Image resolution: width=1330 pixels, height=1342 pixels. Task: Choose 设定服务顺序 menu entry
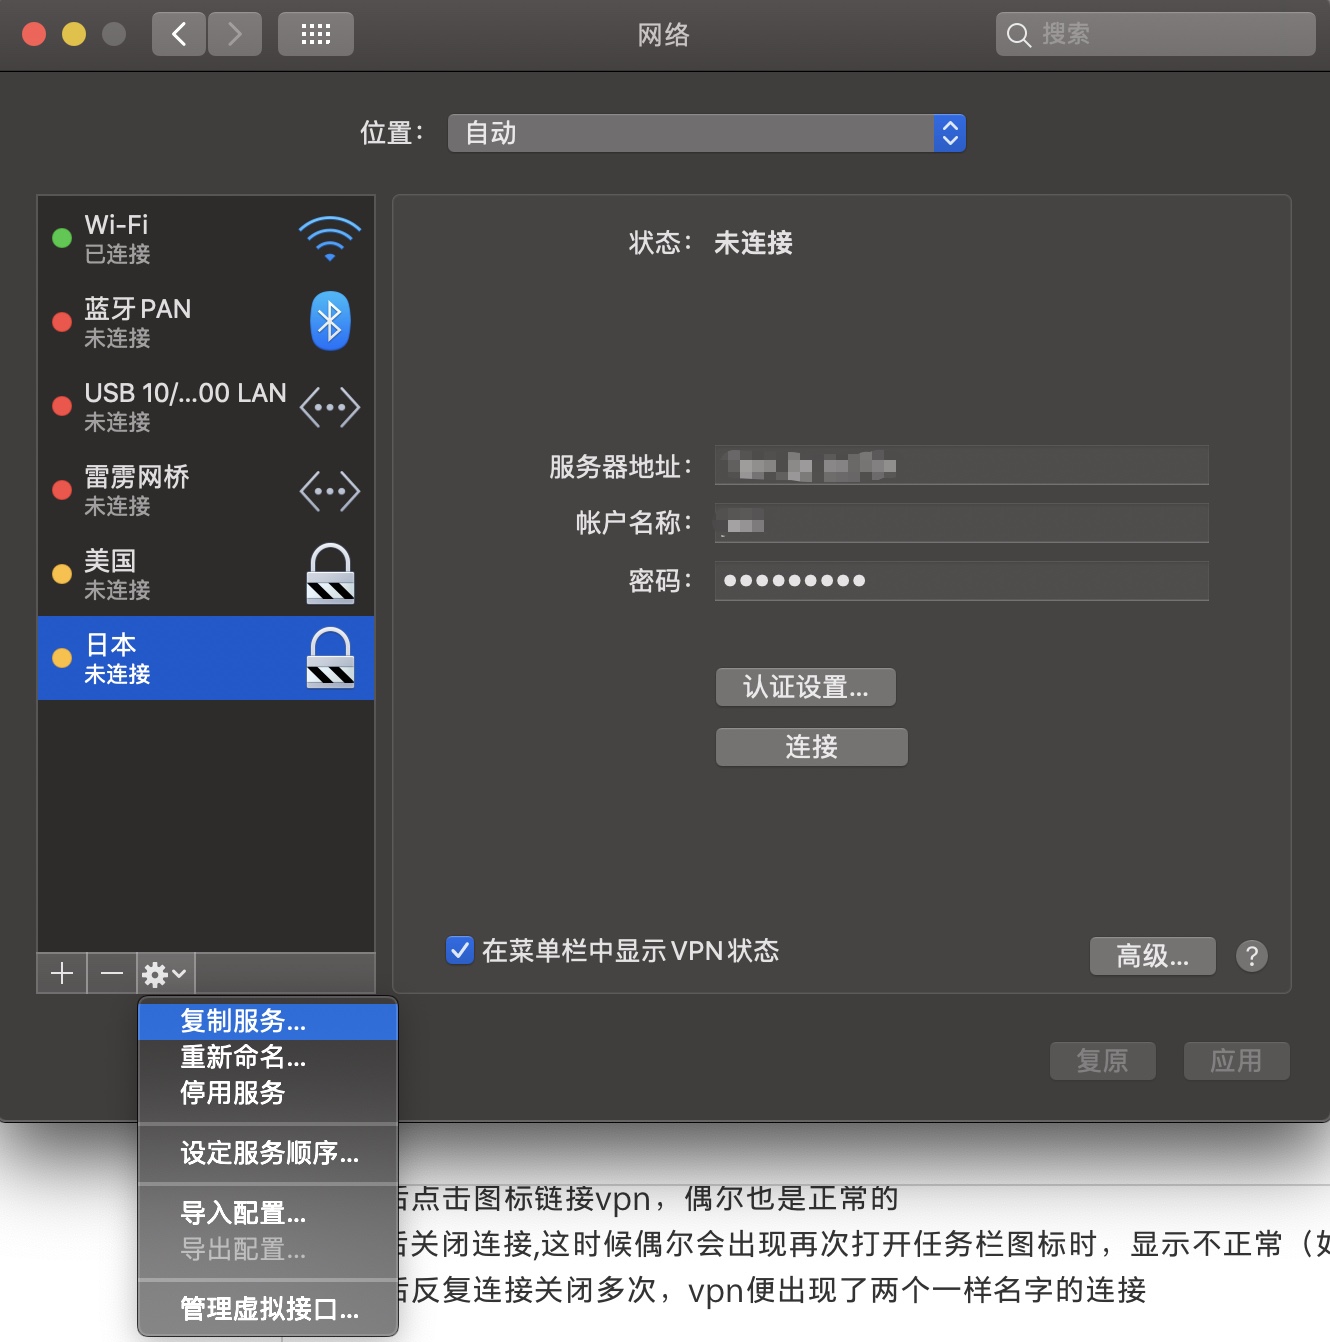point(269,1153)
